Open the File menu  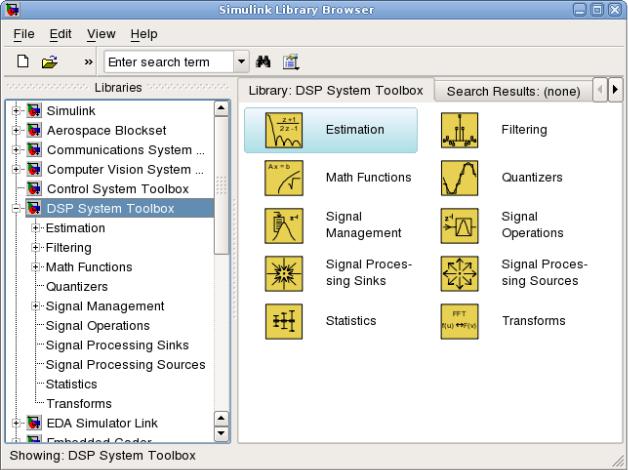[24, 34]
